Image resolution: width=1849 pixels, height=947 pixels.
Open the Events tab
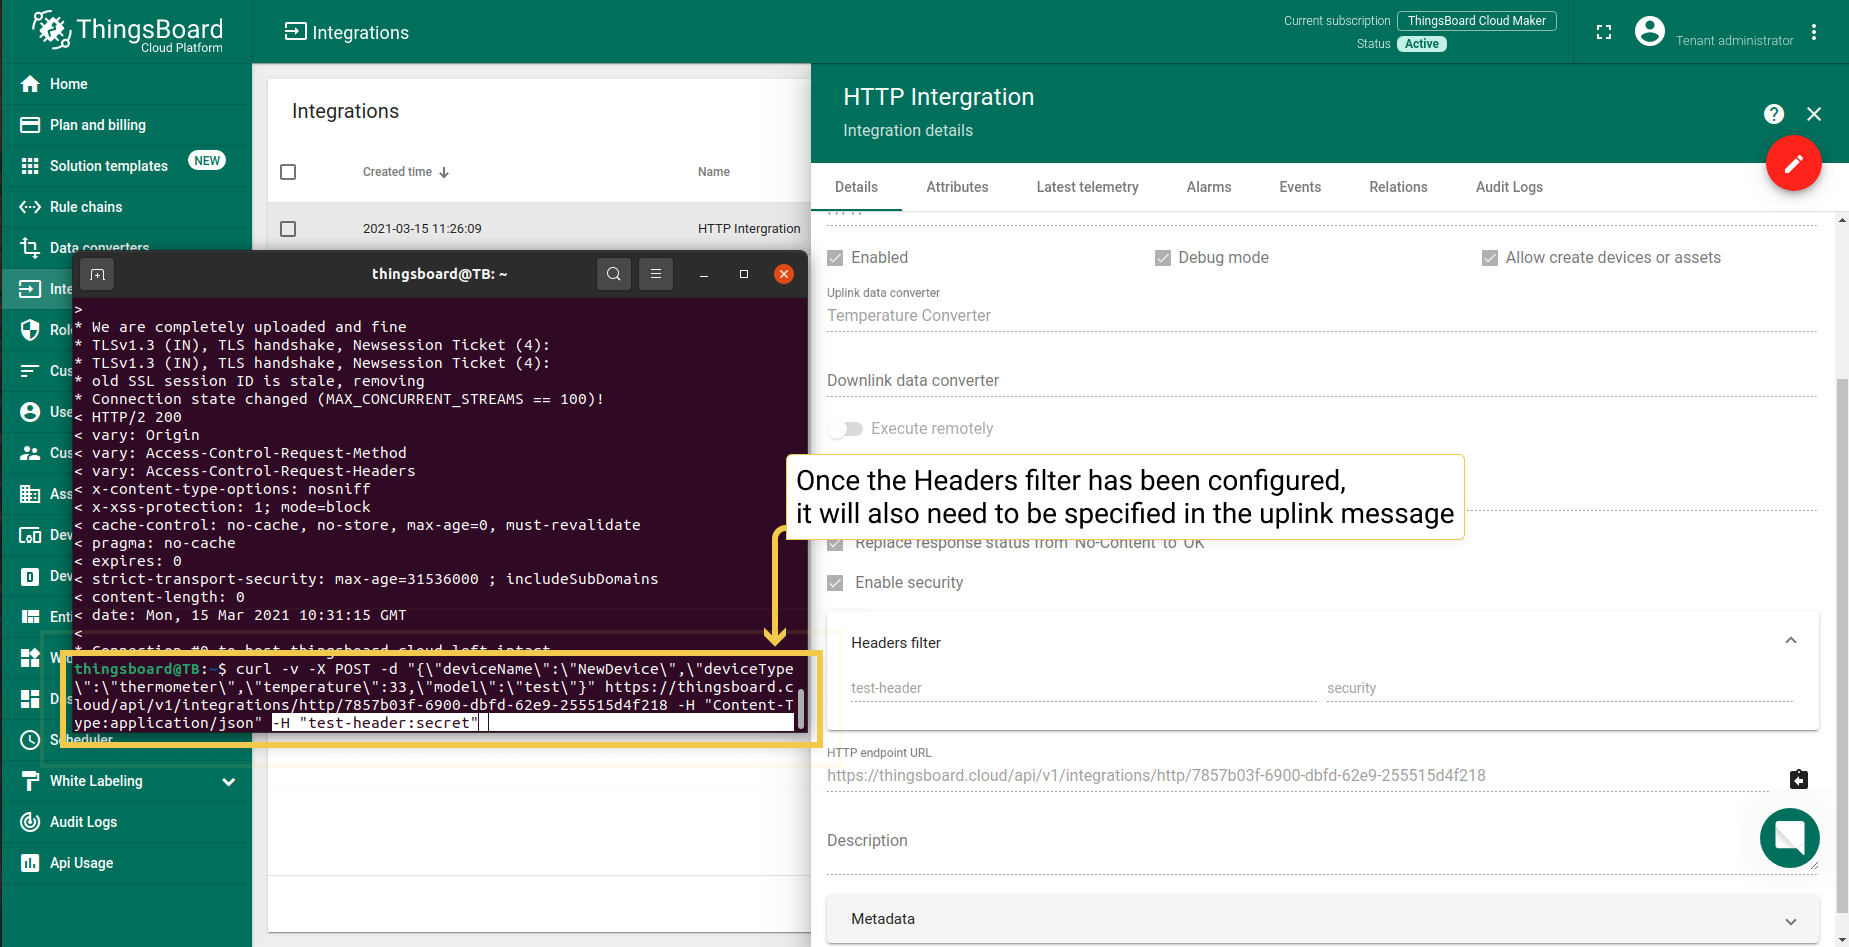tap(1300, 187)
